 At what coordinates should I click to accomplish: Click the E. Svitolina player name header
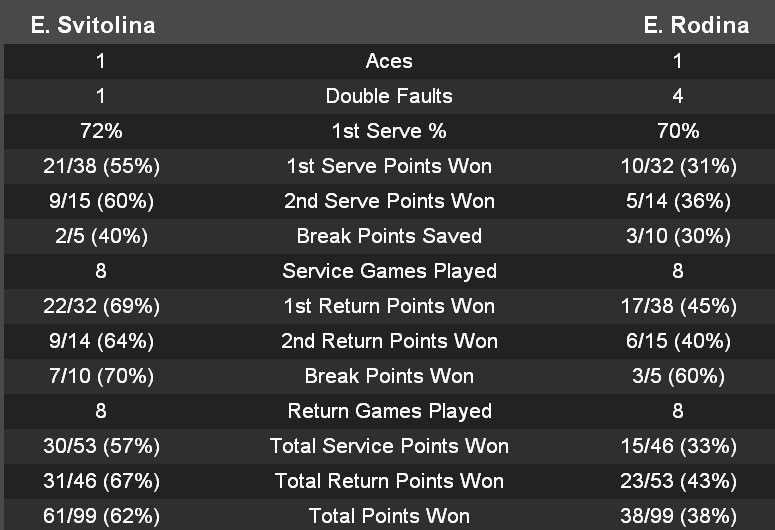point(93,26)
